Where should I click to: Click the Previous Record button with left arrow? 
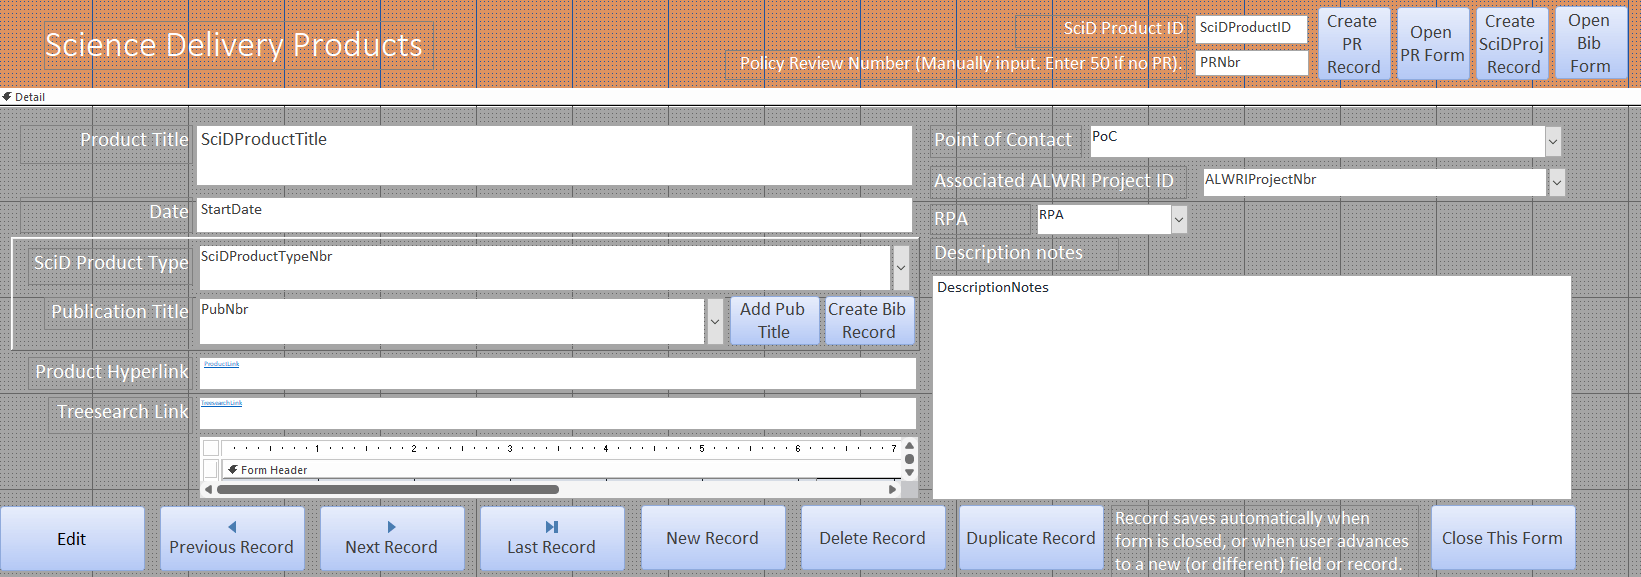(x=232, y=538)
